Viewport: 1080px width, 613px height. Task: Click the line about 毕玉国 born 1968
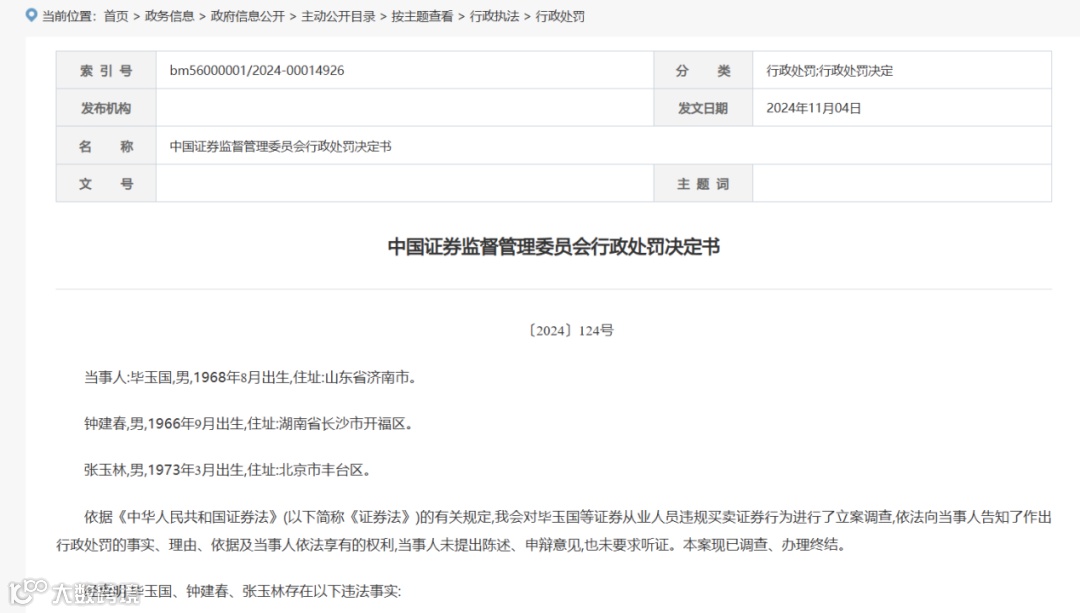tap(250, 377)
